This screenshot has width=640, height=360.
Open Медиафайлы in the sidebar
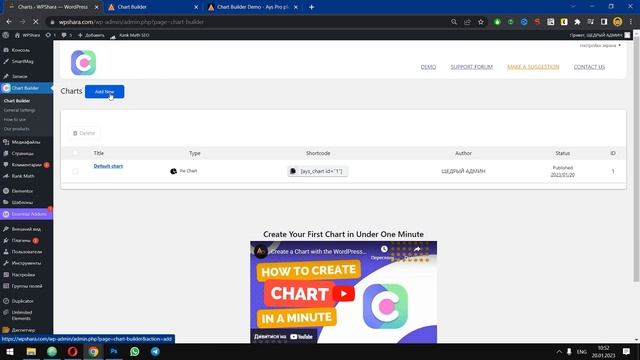pyautogui.click(x=27, y=142)
